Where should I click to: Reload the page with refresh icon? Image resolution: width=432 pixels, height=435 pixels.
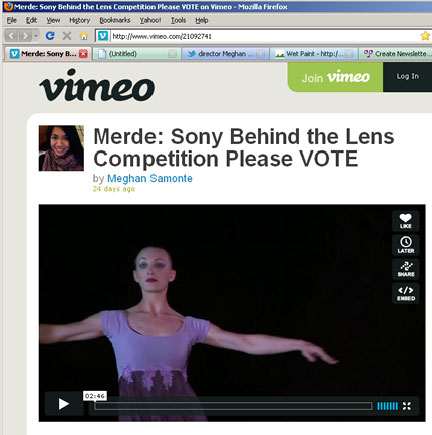(50, 36)
